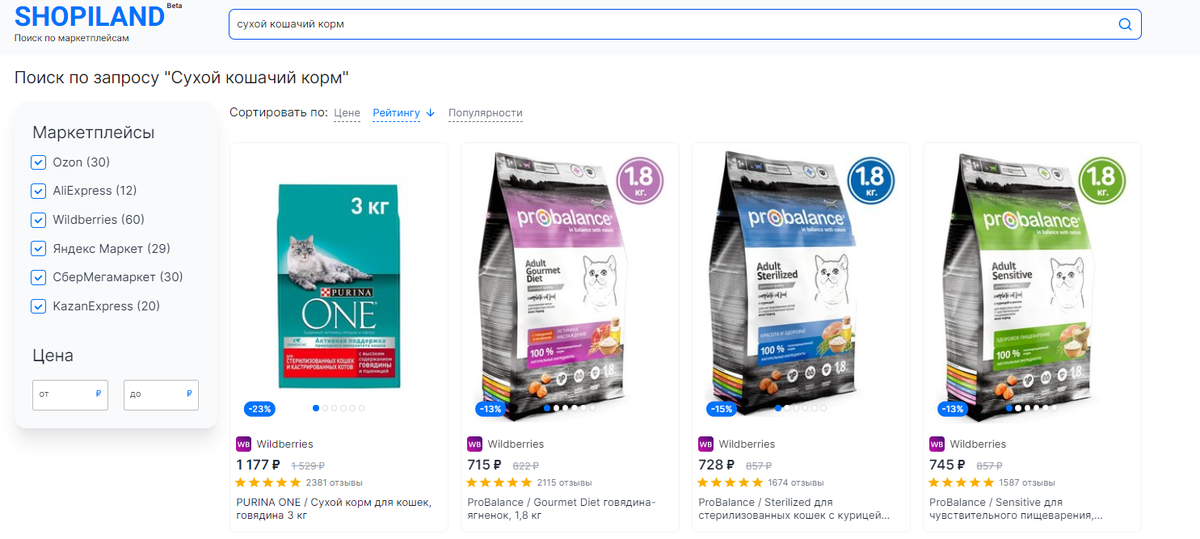Click the search magnifier icon

pos(1125,24)
